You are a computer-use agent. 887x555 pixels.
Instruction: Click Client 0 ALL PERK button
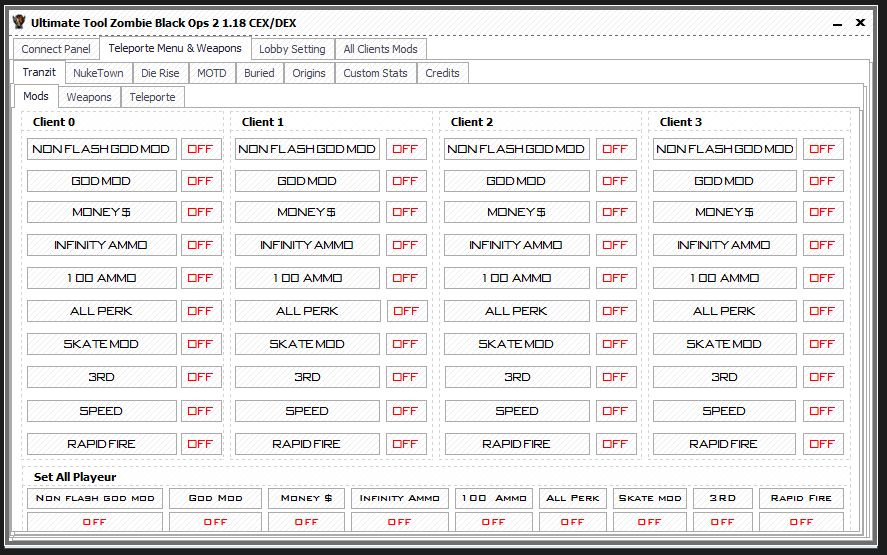coord(101,311)
